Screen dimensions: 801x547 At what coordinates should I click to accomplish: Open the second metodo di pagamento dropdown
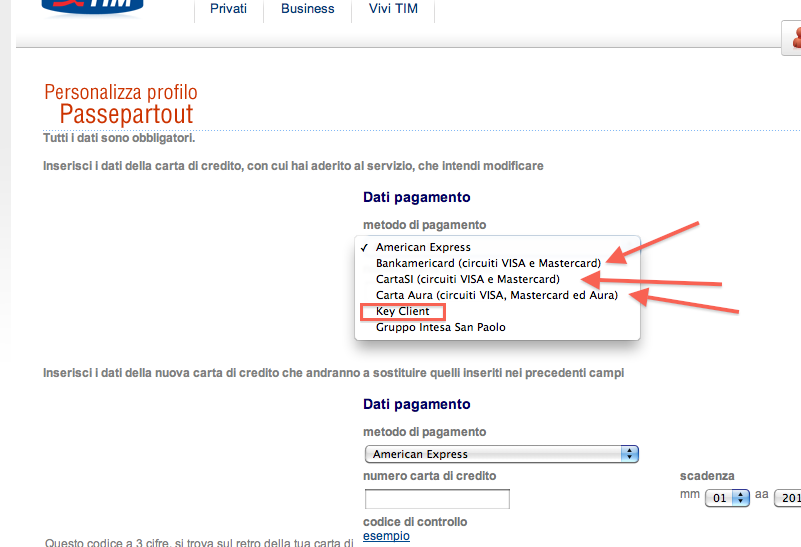pos(502,454)
